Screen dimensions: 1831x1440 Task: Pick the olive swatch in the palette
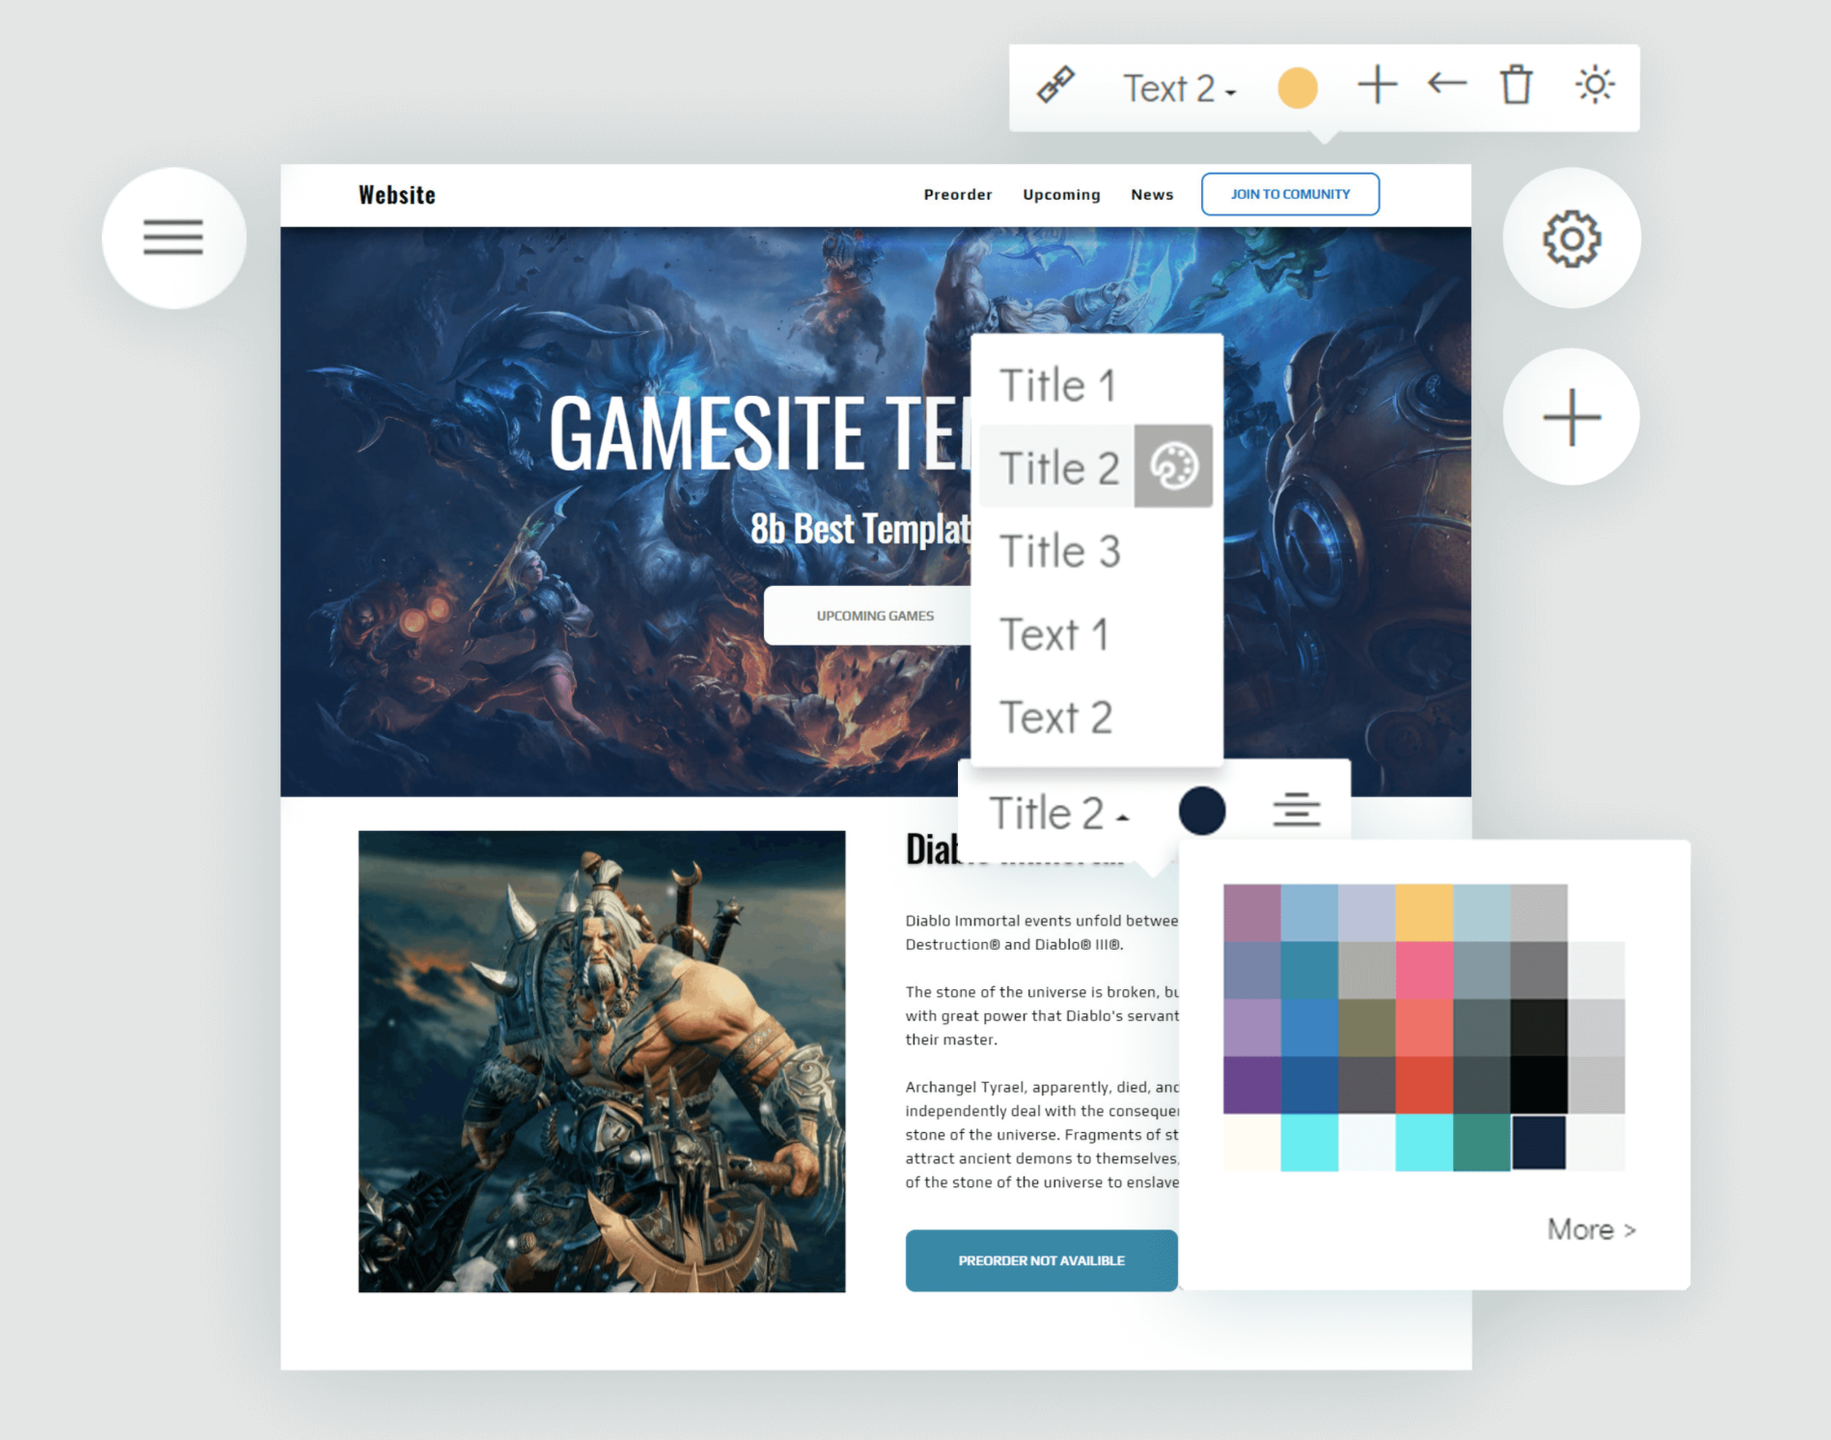pyautogui.click(x=1367, y=1027)
